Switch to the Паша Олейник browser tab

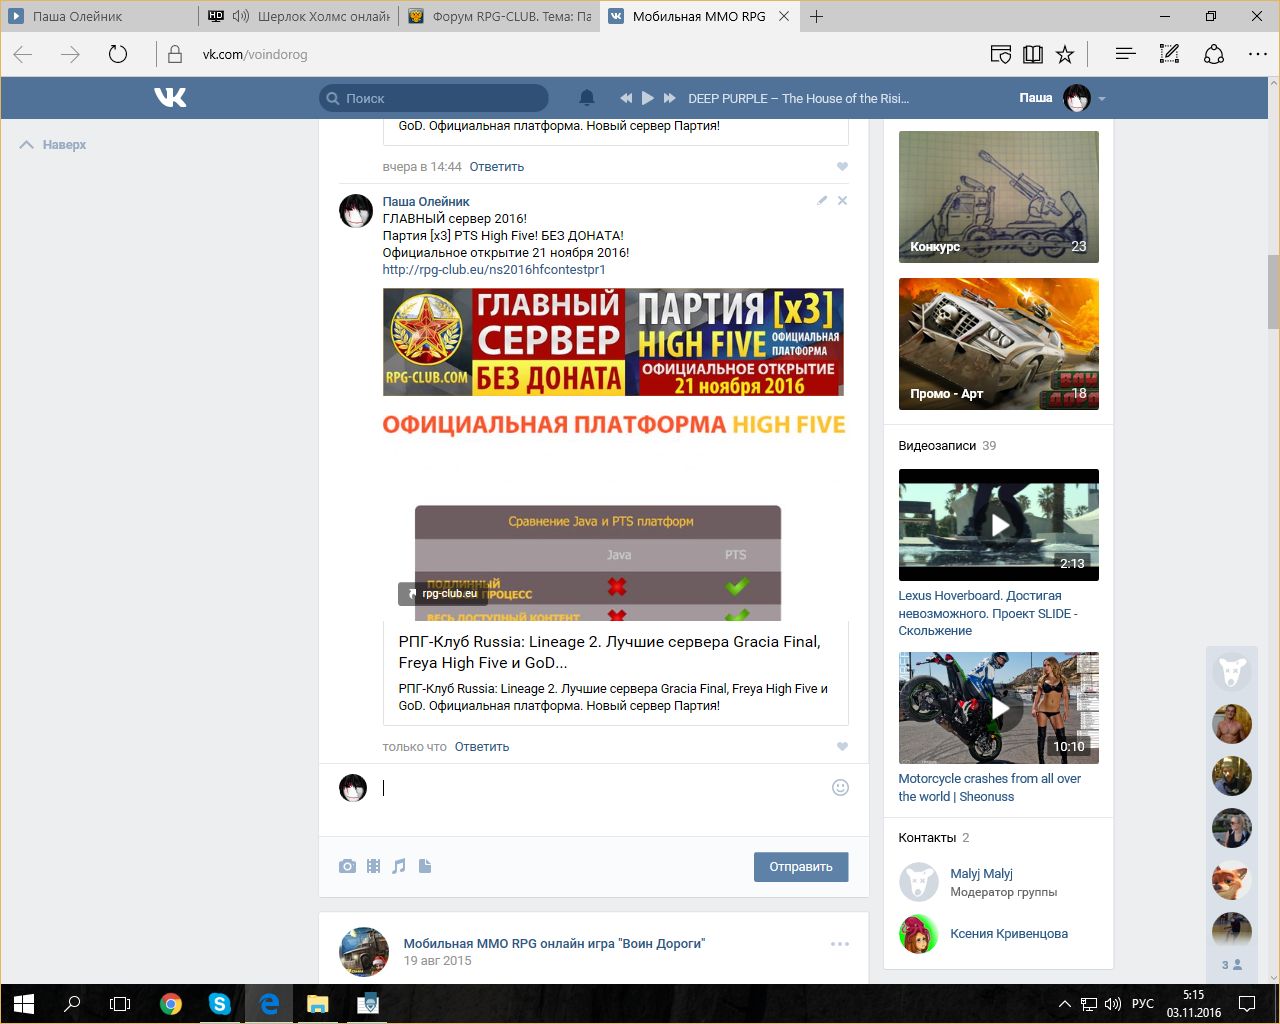tap(100, 16)
